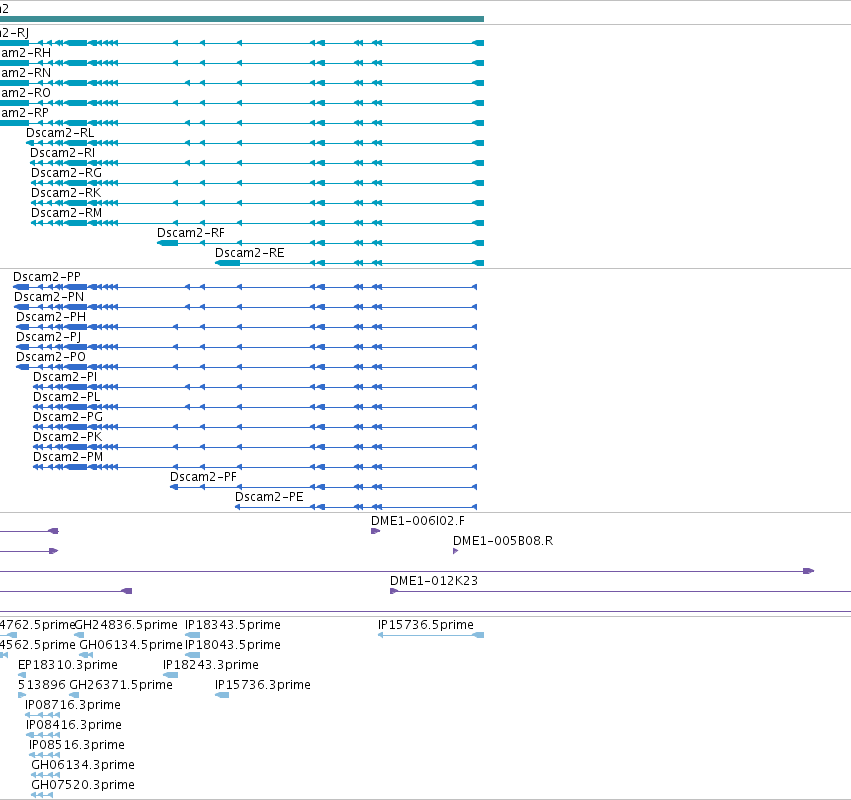
Task: Open the IP08516.3prime cDNA label
Action: (77, 746)
